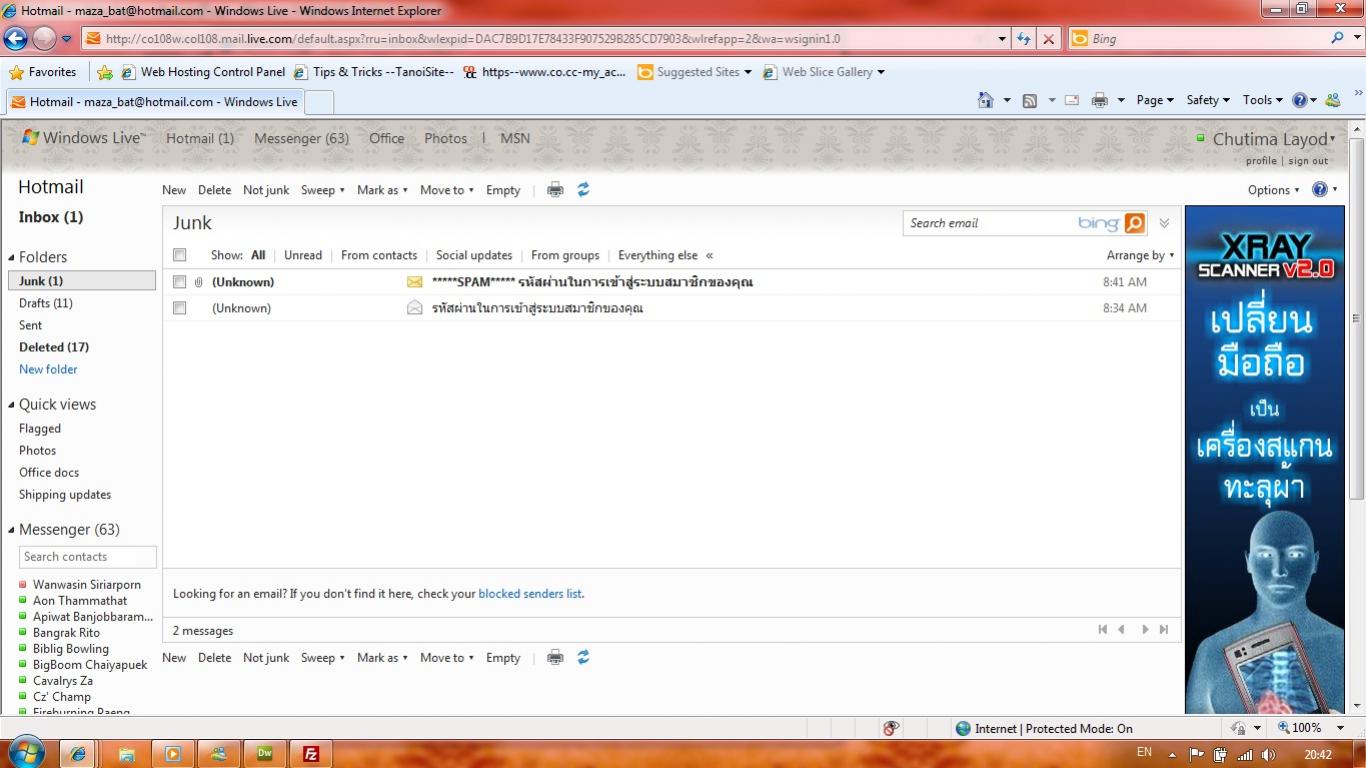This screenshot has height=768, width=1366.
Task: Open the Sweep dropdown in top toolbar
Action: pyautogui.click(x=322, y=190)
